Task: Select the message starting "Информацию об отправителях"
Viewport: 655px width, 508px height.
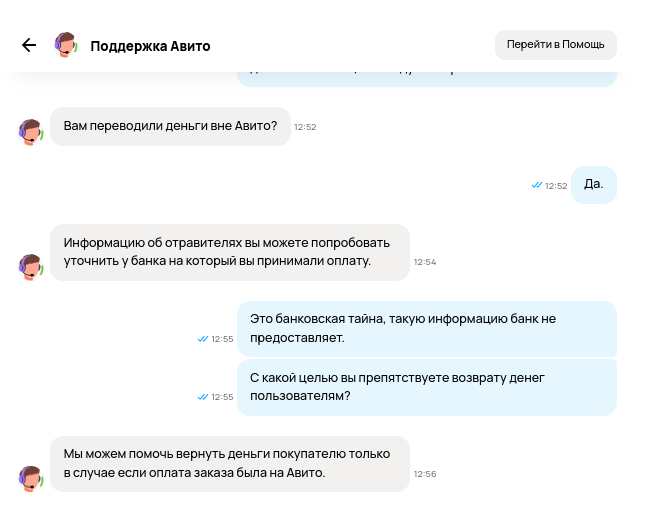Action: tap(229, 252)
